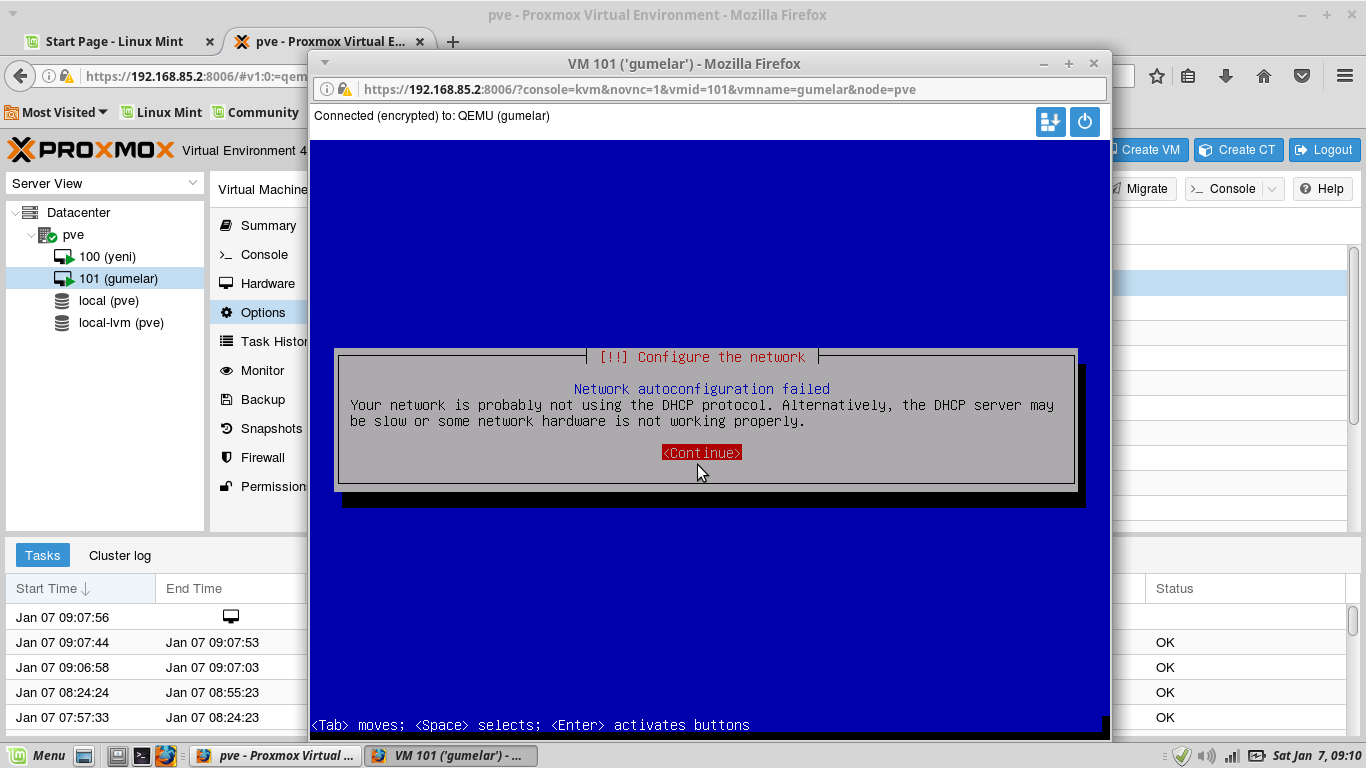Click the volume icon in system tray
The height and width of the screenshot is (768, 1366).
1207,756
